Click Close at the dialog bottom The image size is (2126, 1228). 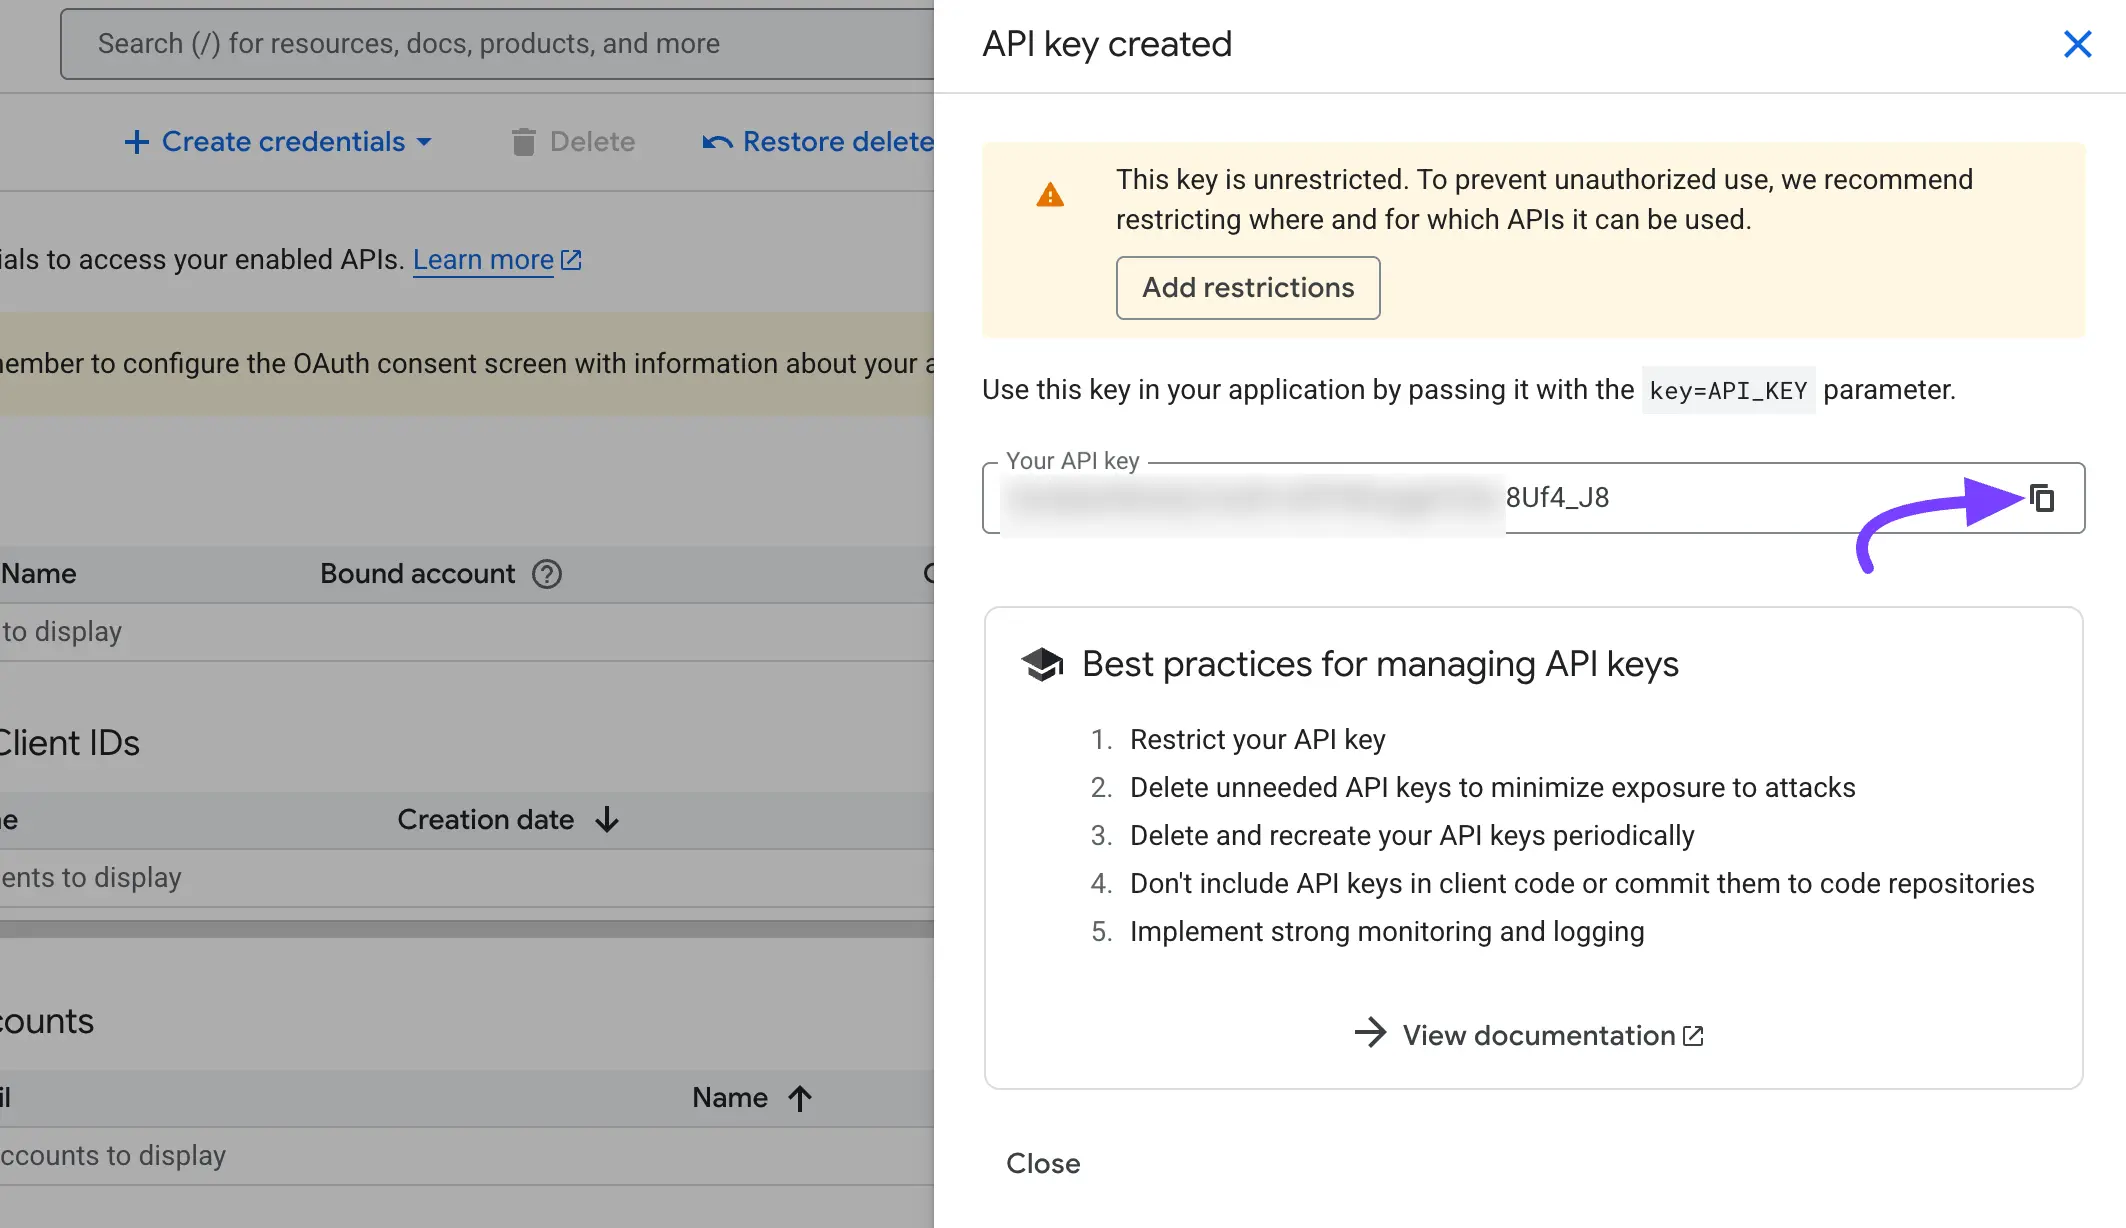point(1043,1163)
